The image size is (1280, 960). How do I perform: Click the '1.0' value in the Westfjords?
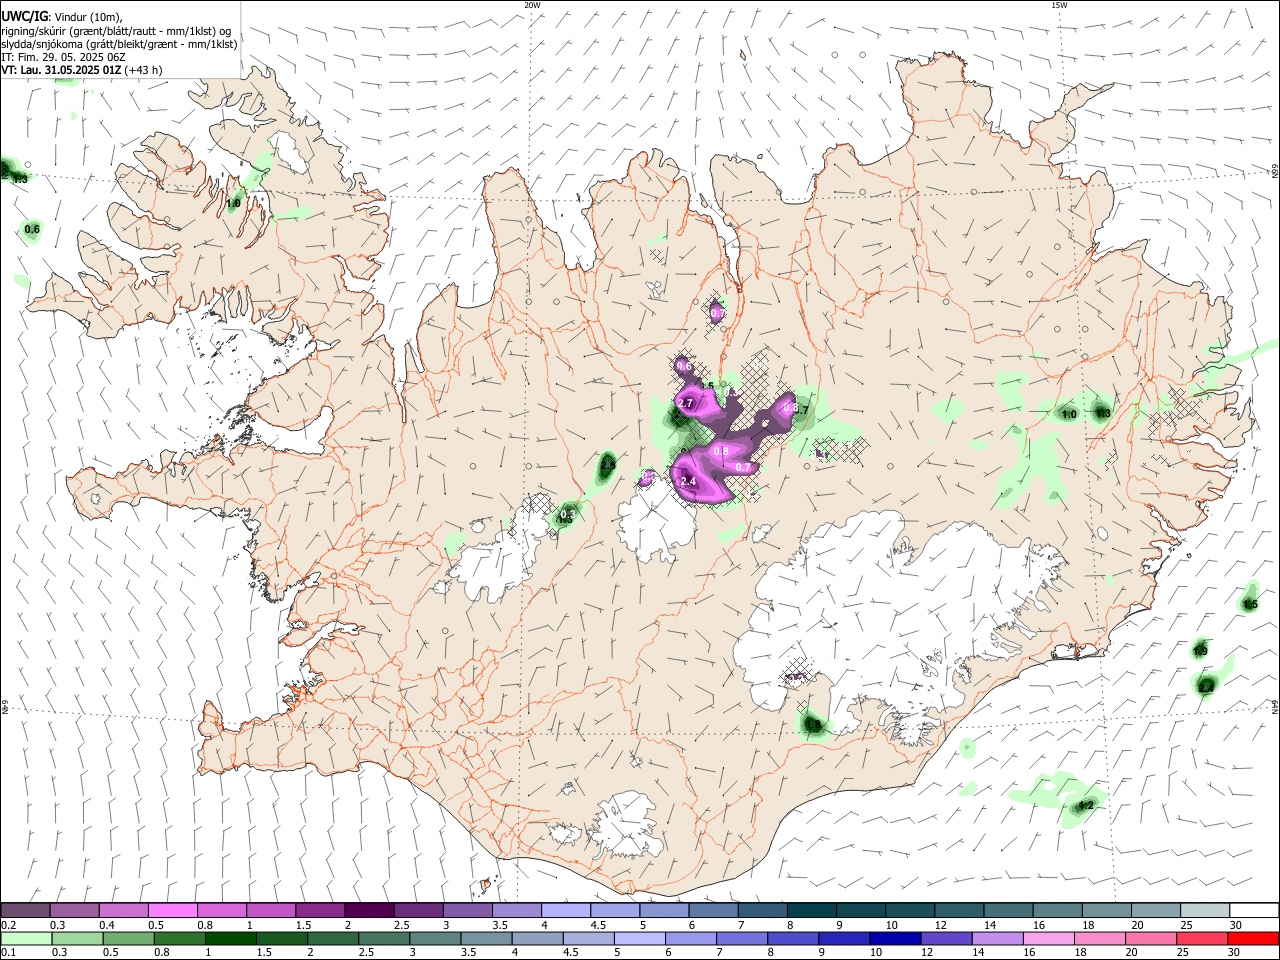(233, 203)
